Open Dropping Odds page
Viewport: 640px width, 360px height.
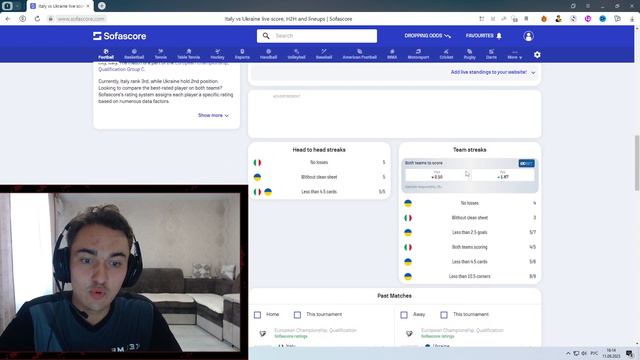pyautogui.click(x=427, y=36)
